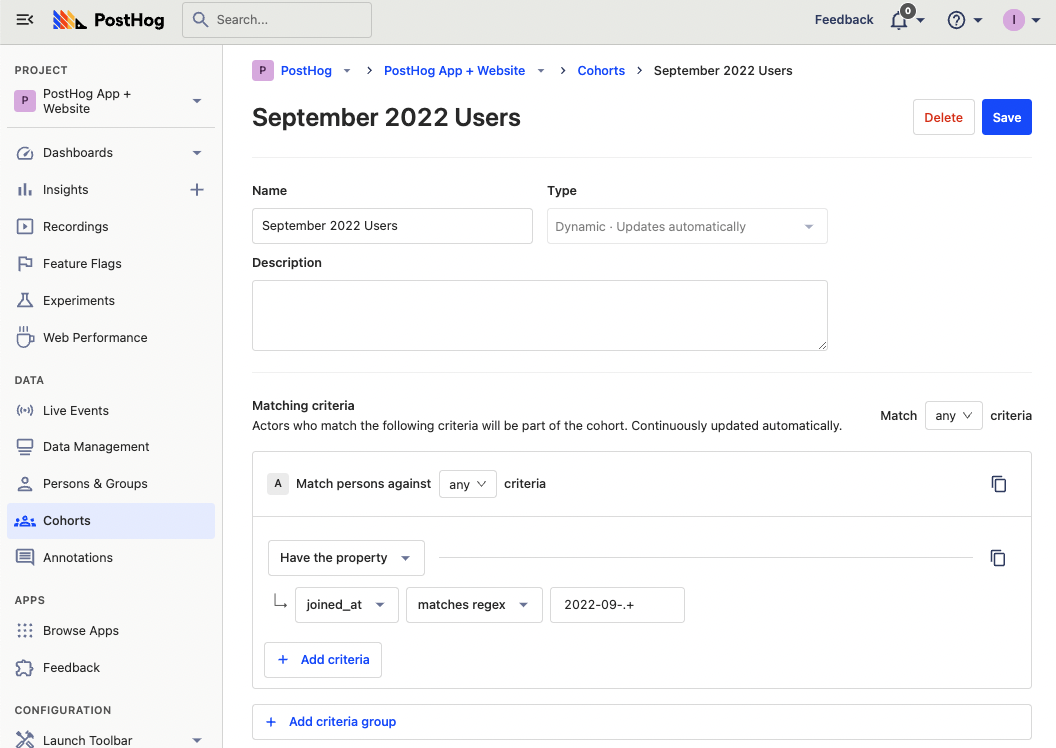Click the user avatar icon
The width and height of the screenshot is (1056, 748).
pos(1014,20)
